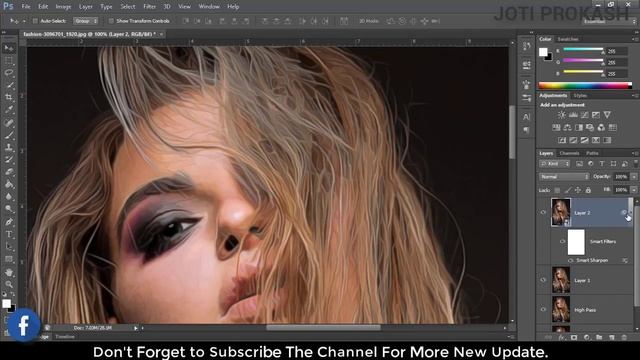This screenshot has height=360, width=640.
Task: Enable Show Transform Controls checkbox
Action: pos(111,21)
